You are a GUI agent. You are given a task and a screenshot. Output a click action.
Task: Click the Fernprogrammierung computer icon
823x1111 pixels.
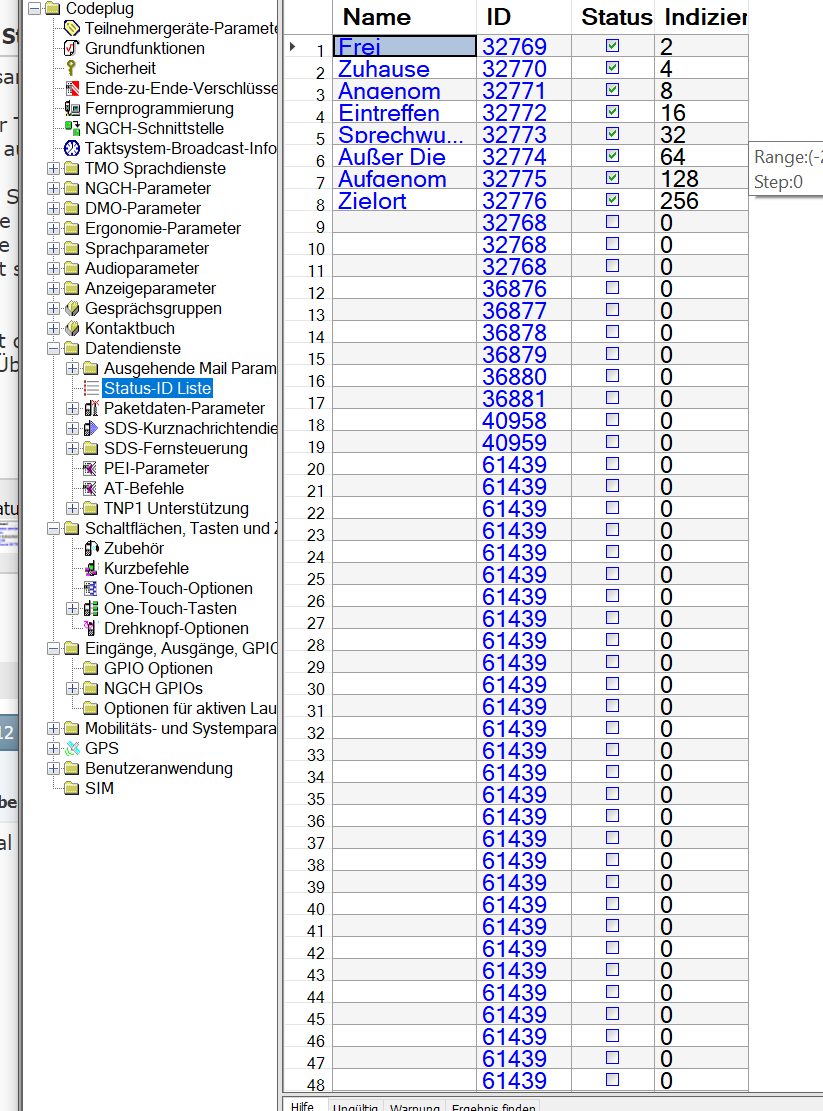pos(71,108)
